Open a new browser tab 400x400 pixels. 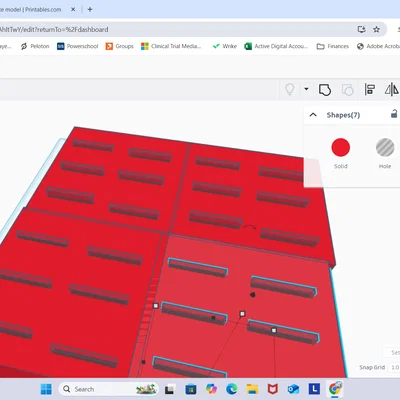pos(90,9)
